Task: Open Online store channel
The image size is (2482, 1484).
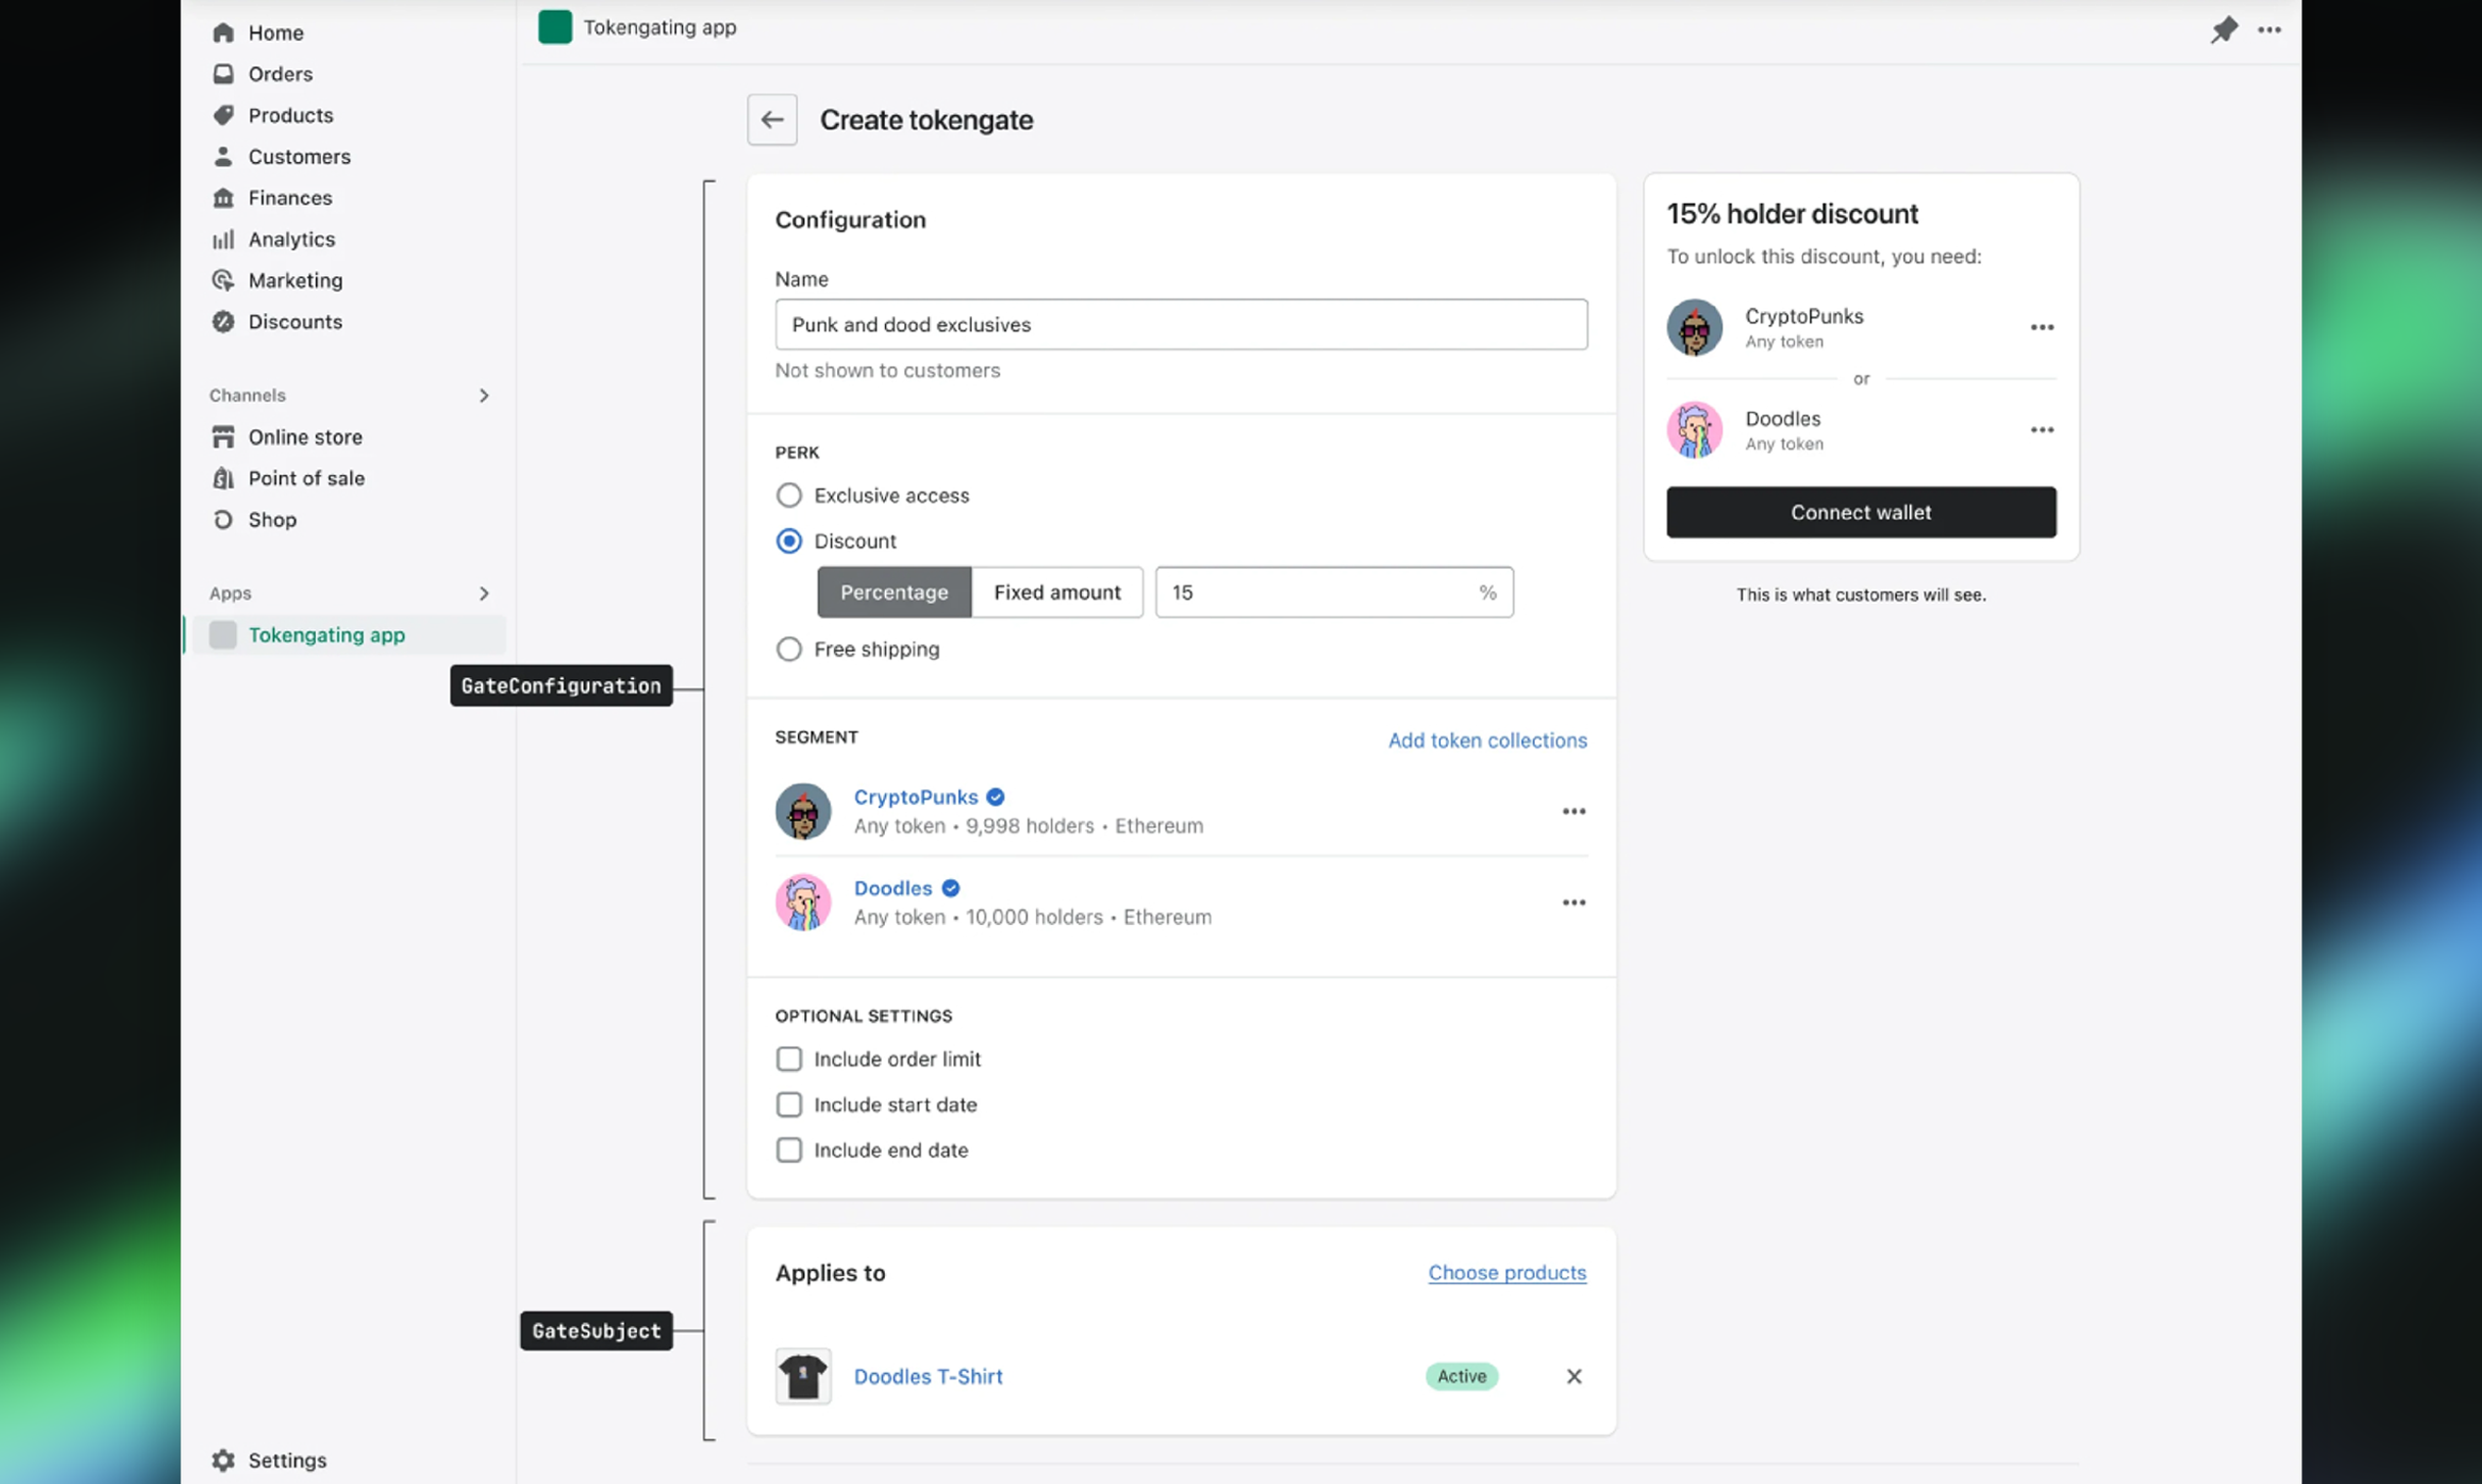Action: pos(306,437)
